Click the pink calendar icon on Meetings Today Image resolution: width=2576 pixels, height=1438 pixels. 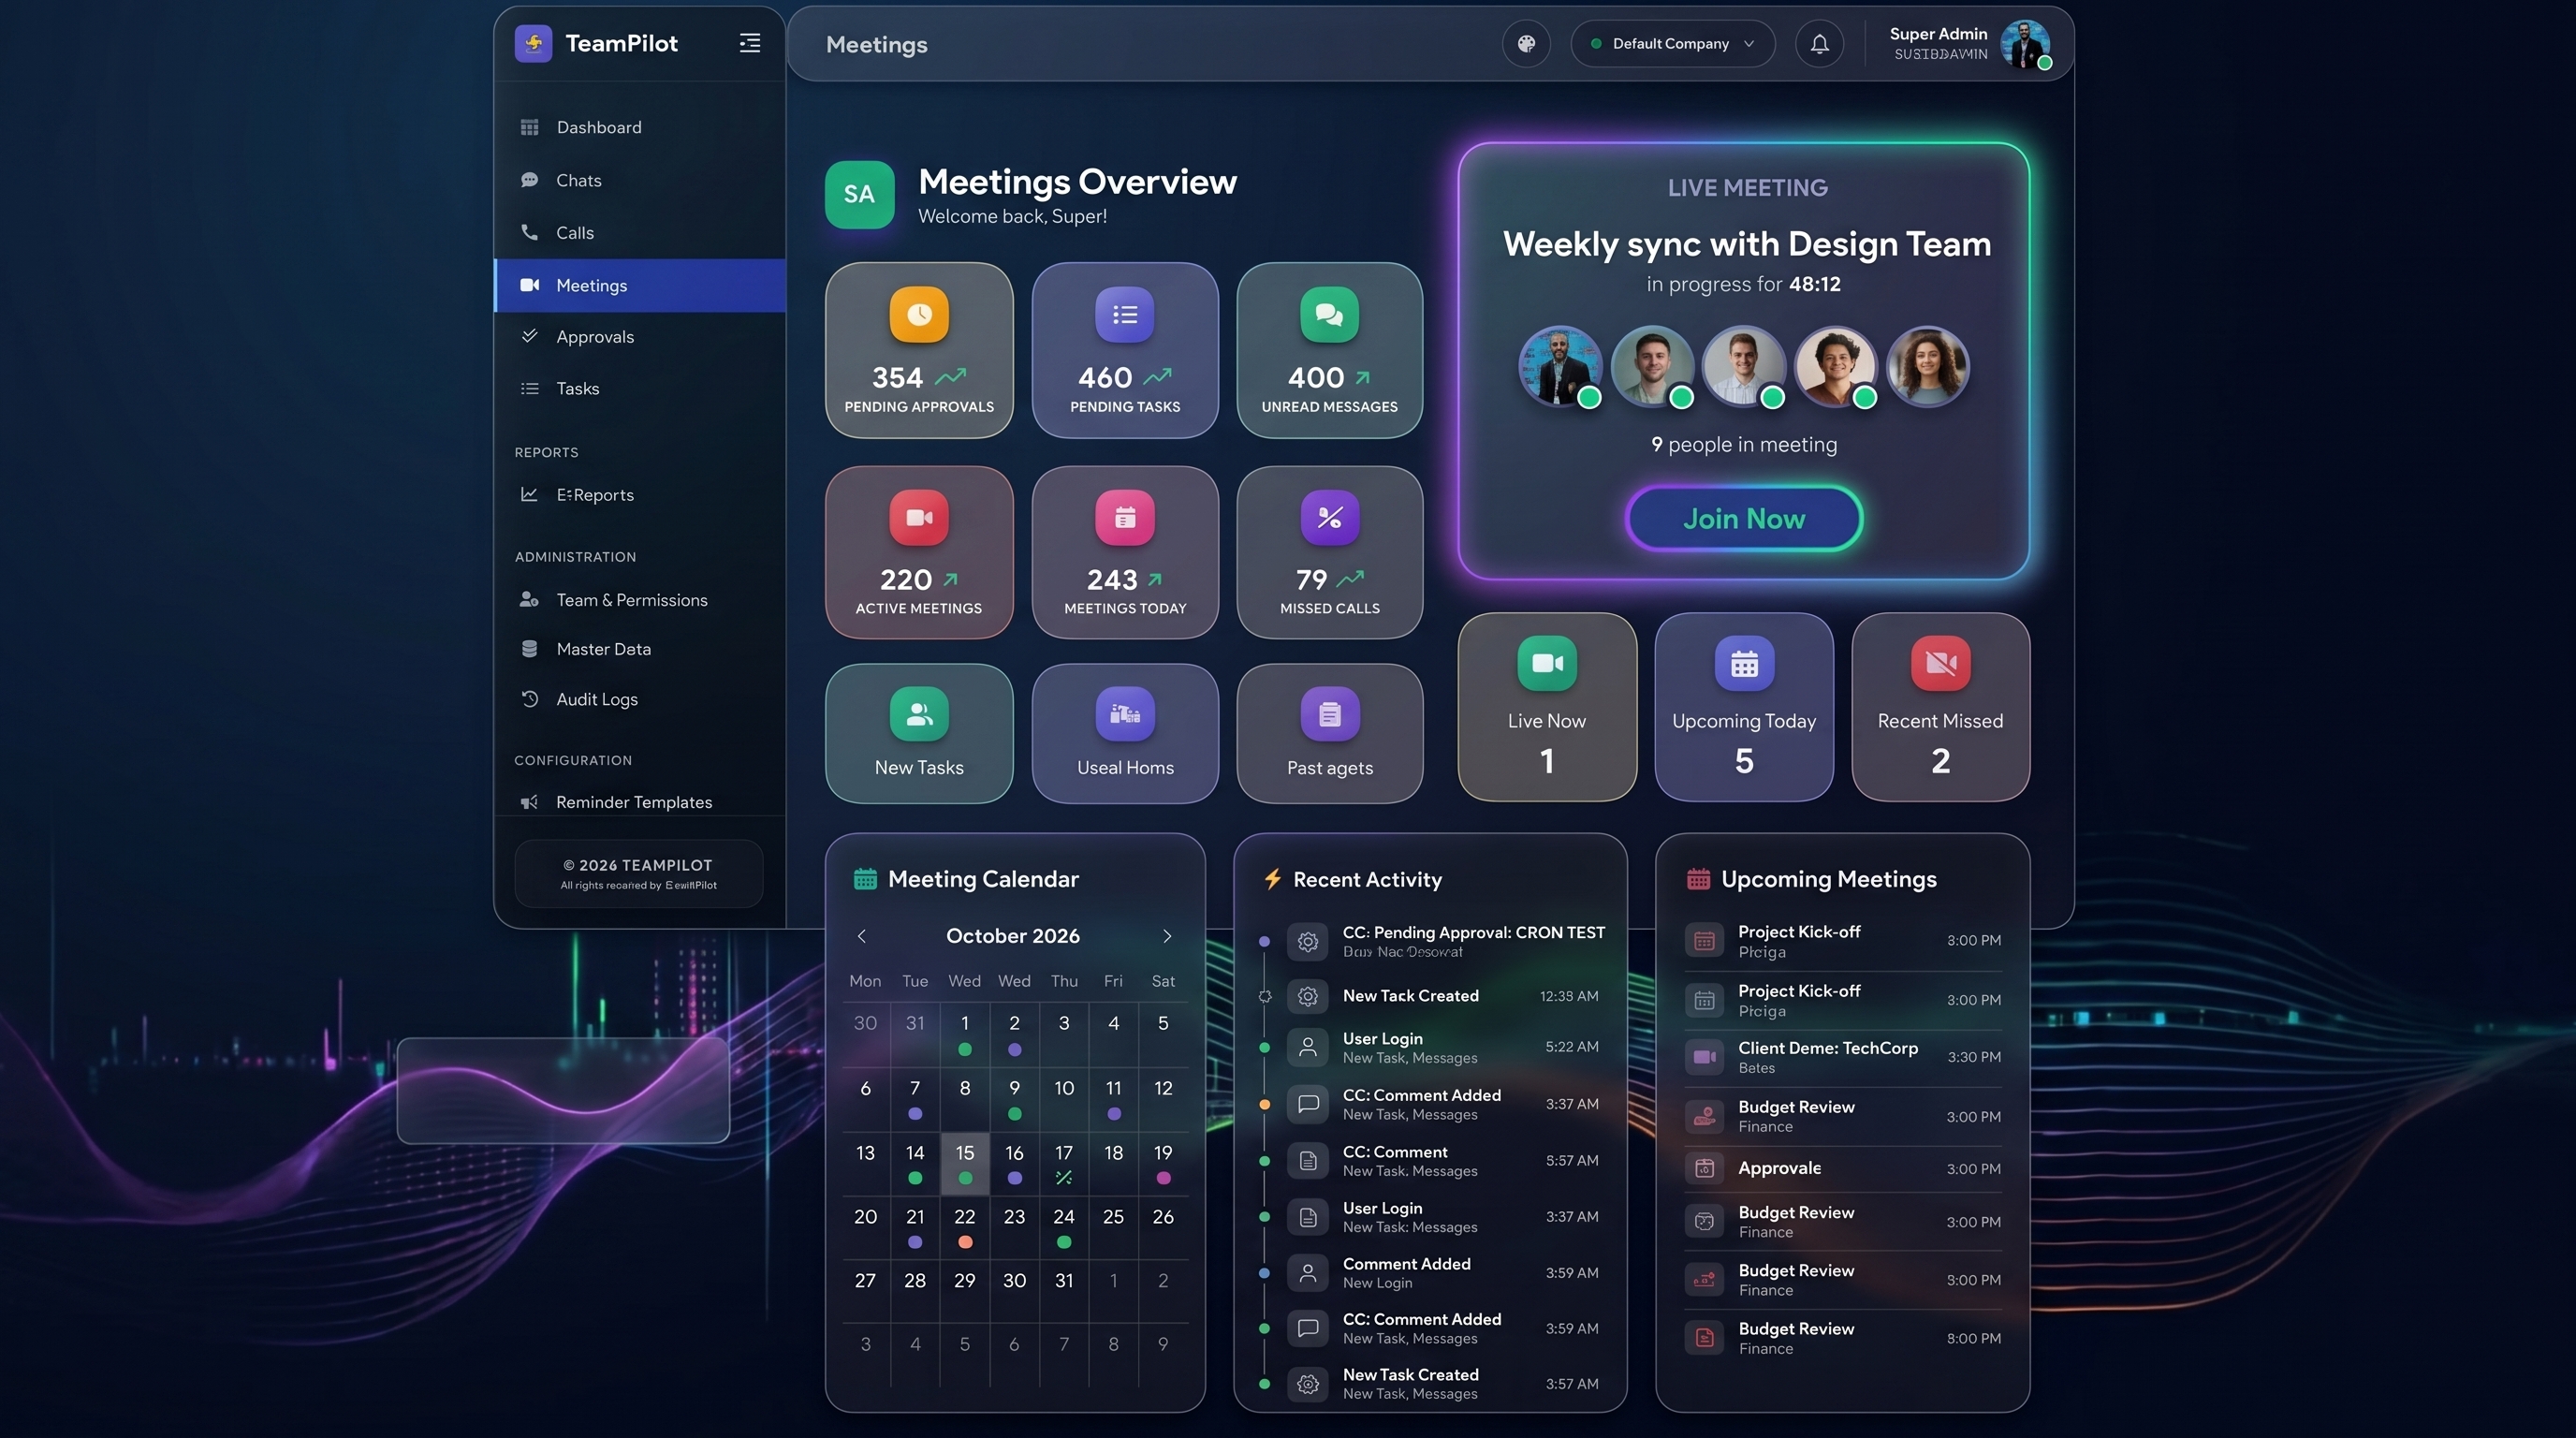point(1125,517)
